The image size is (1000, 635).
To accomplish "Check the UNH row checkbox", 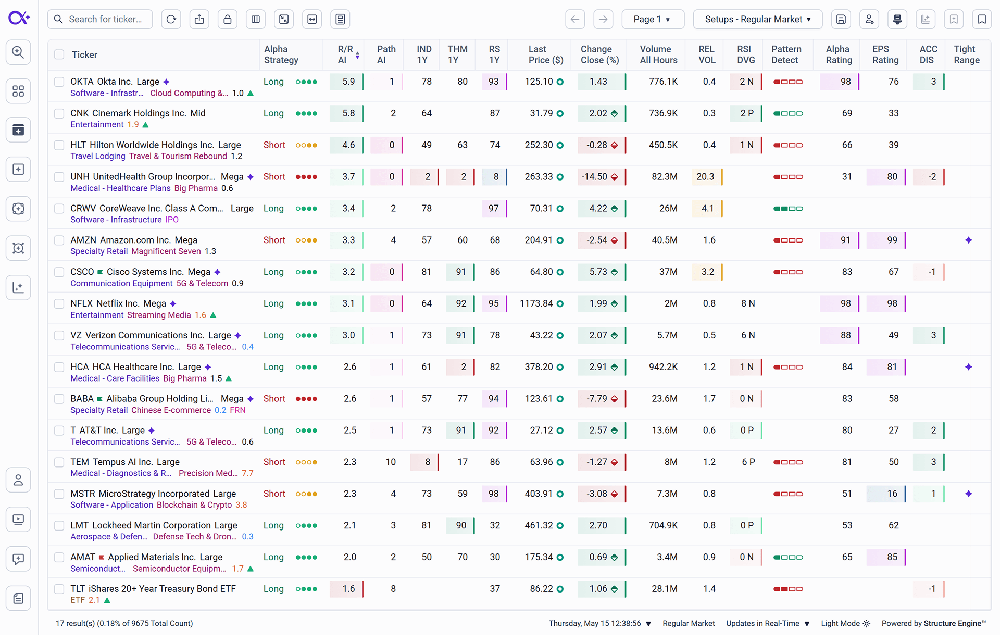I will coord(59,177).
